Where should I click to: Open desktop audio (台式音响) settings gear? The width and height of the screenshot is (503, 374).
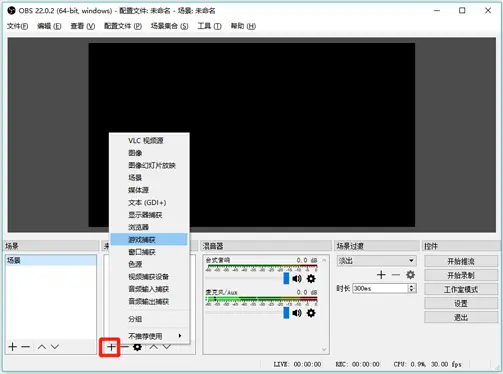[x=311, y=278]
